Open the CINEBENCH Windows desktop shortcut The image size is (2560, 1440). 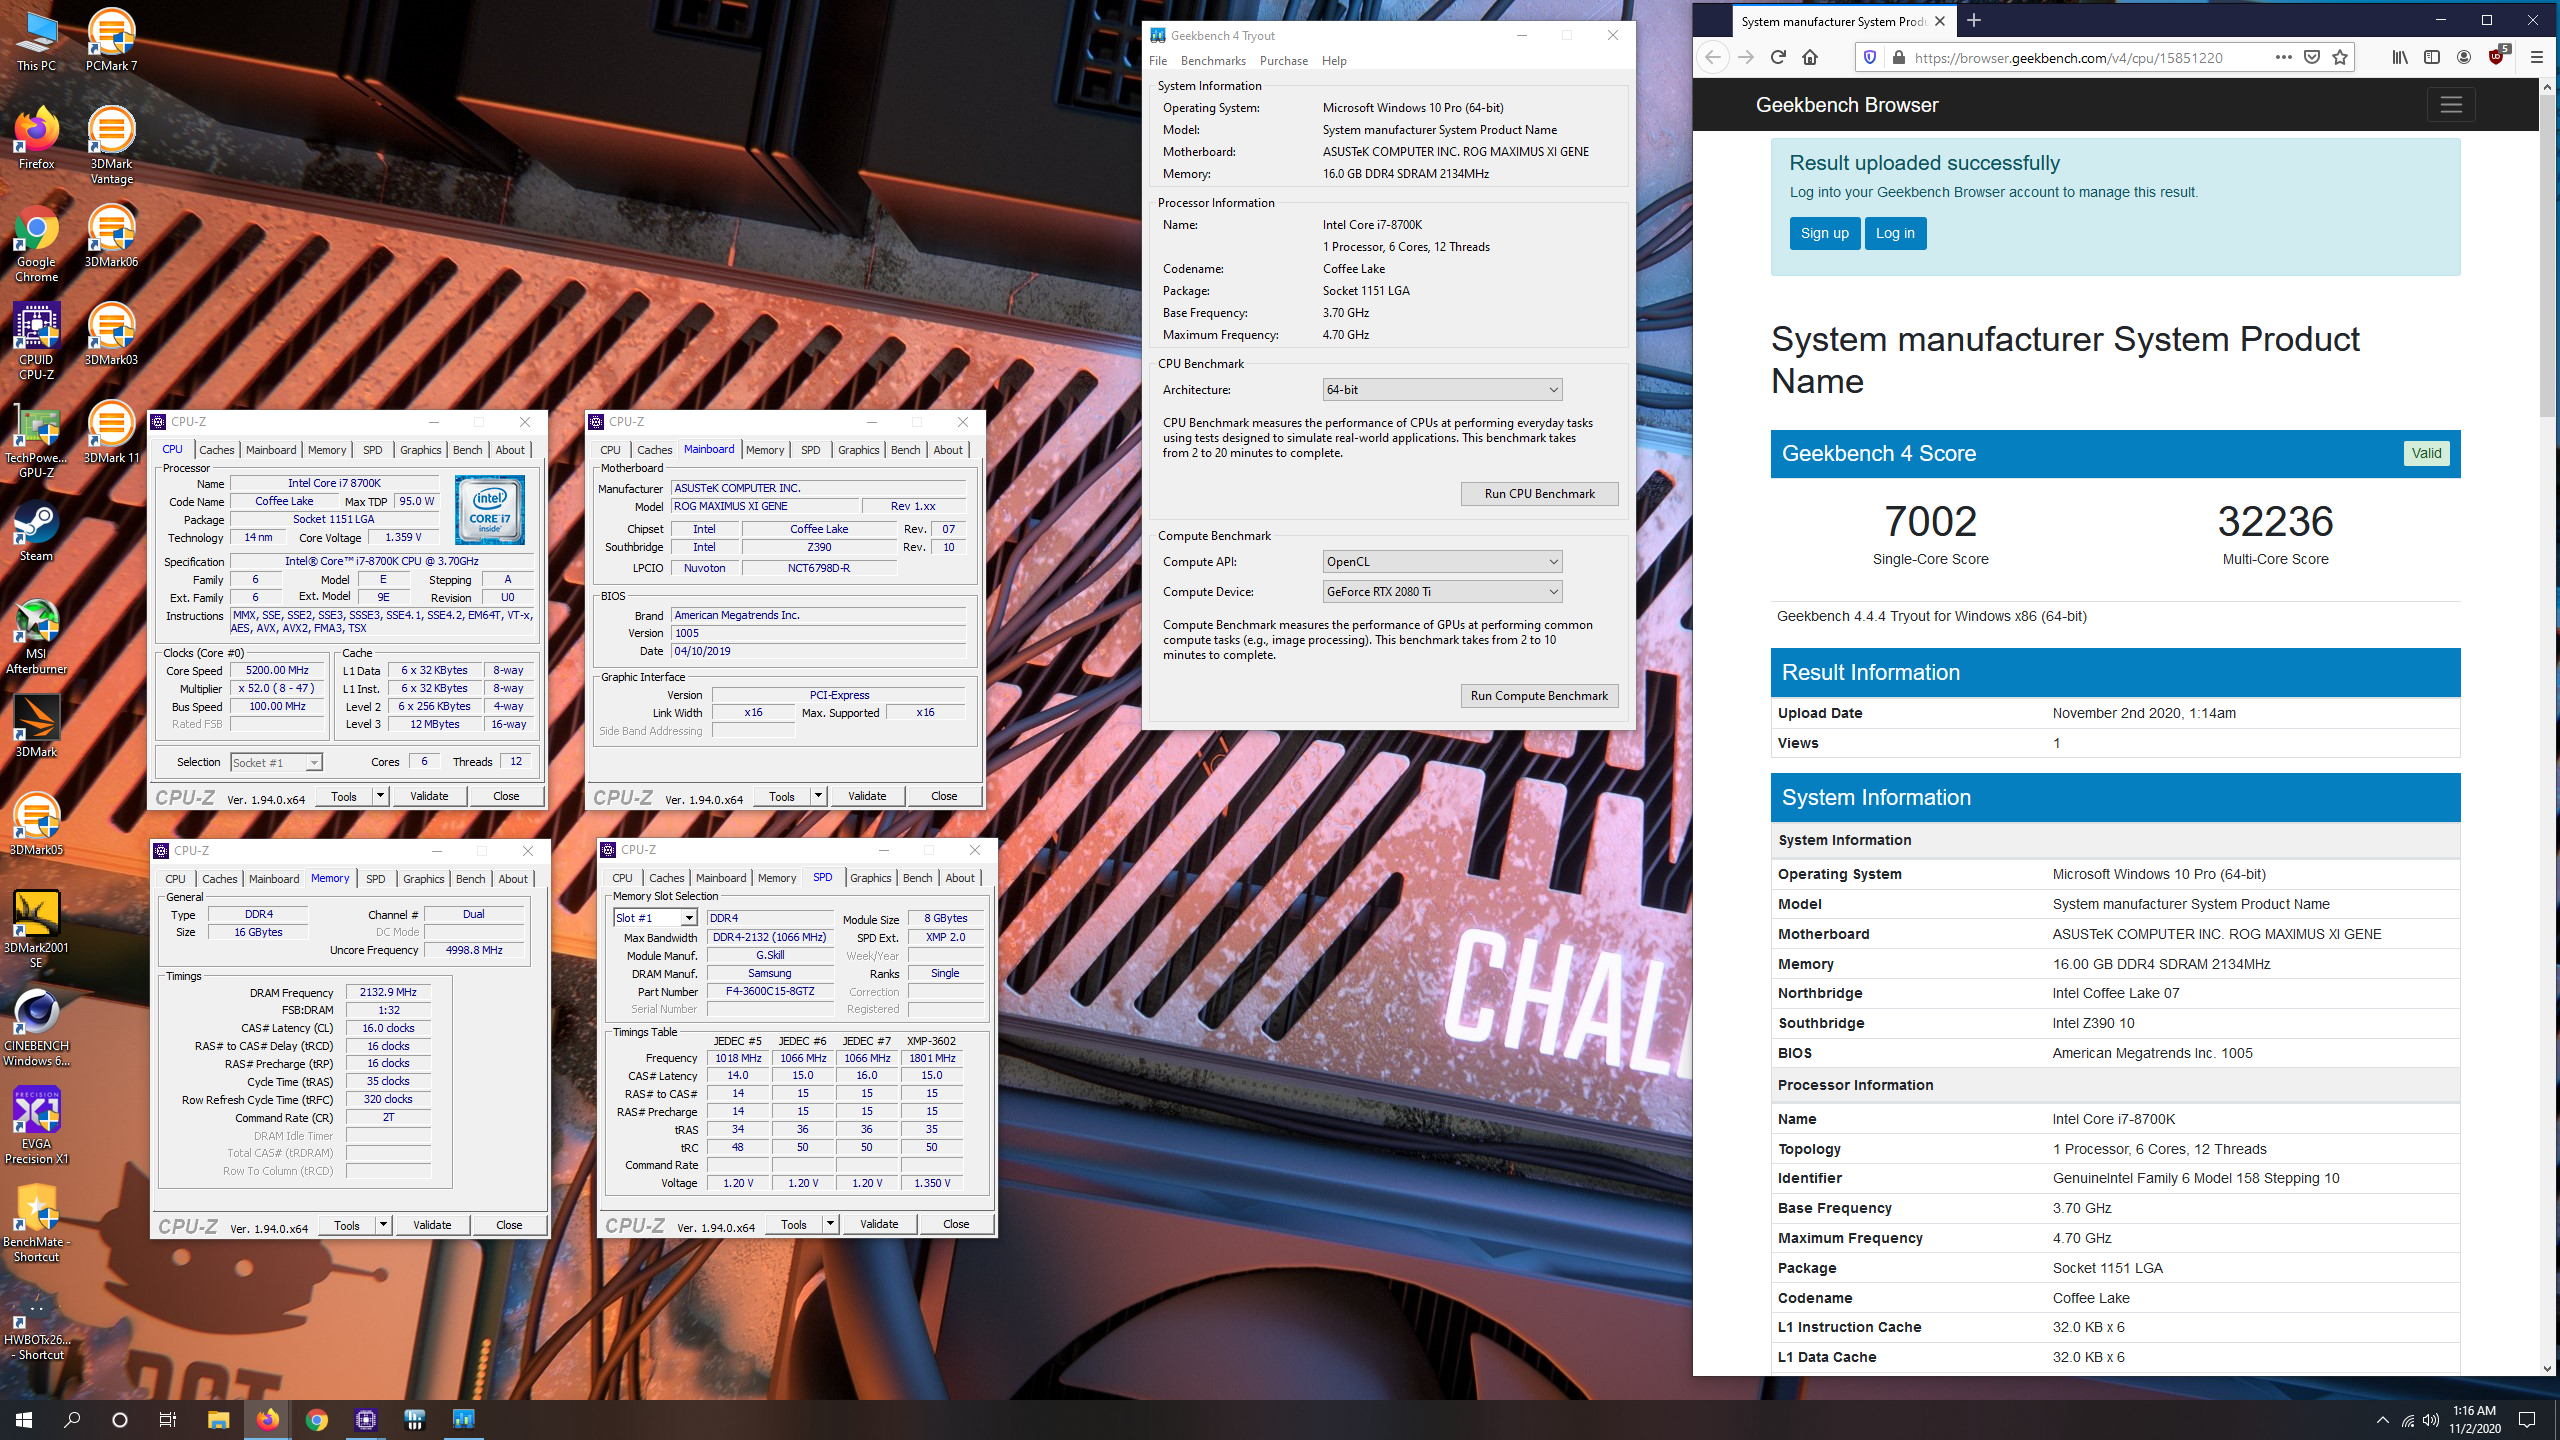pos(36,1028)
